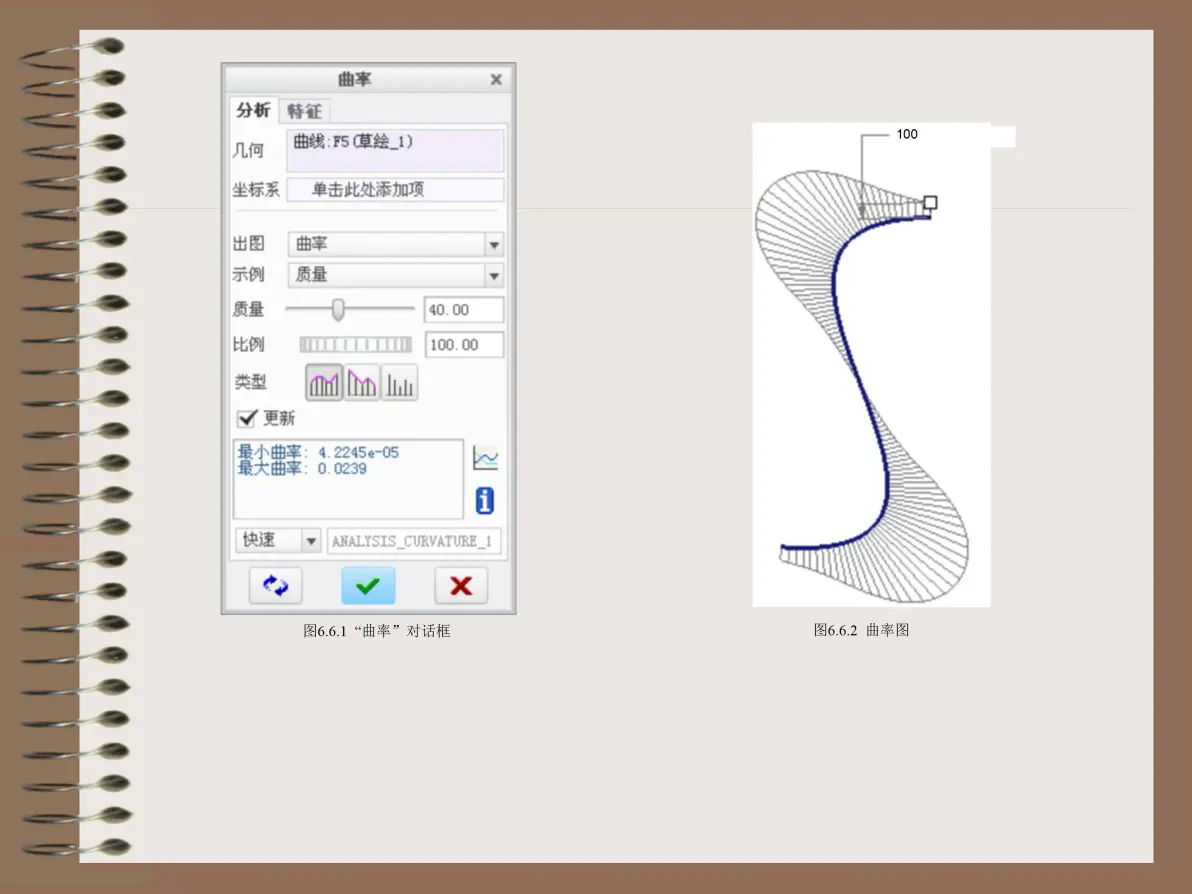This screenshot has width=1192, height=894.
Task: Click the blue repeat arrows button
Action: coord(275,585)
